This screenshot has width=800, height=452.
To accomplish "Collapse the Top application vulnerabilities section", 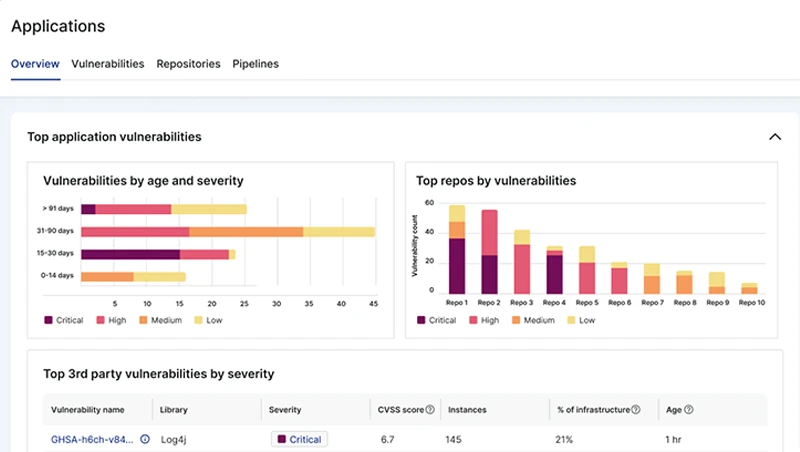I will click(773, 137).
